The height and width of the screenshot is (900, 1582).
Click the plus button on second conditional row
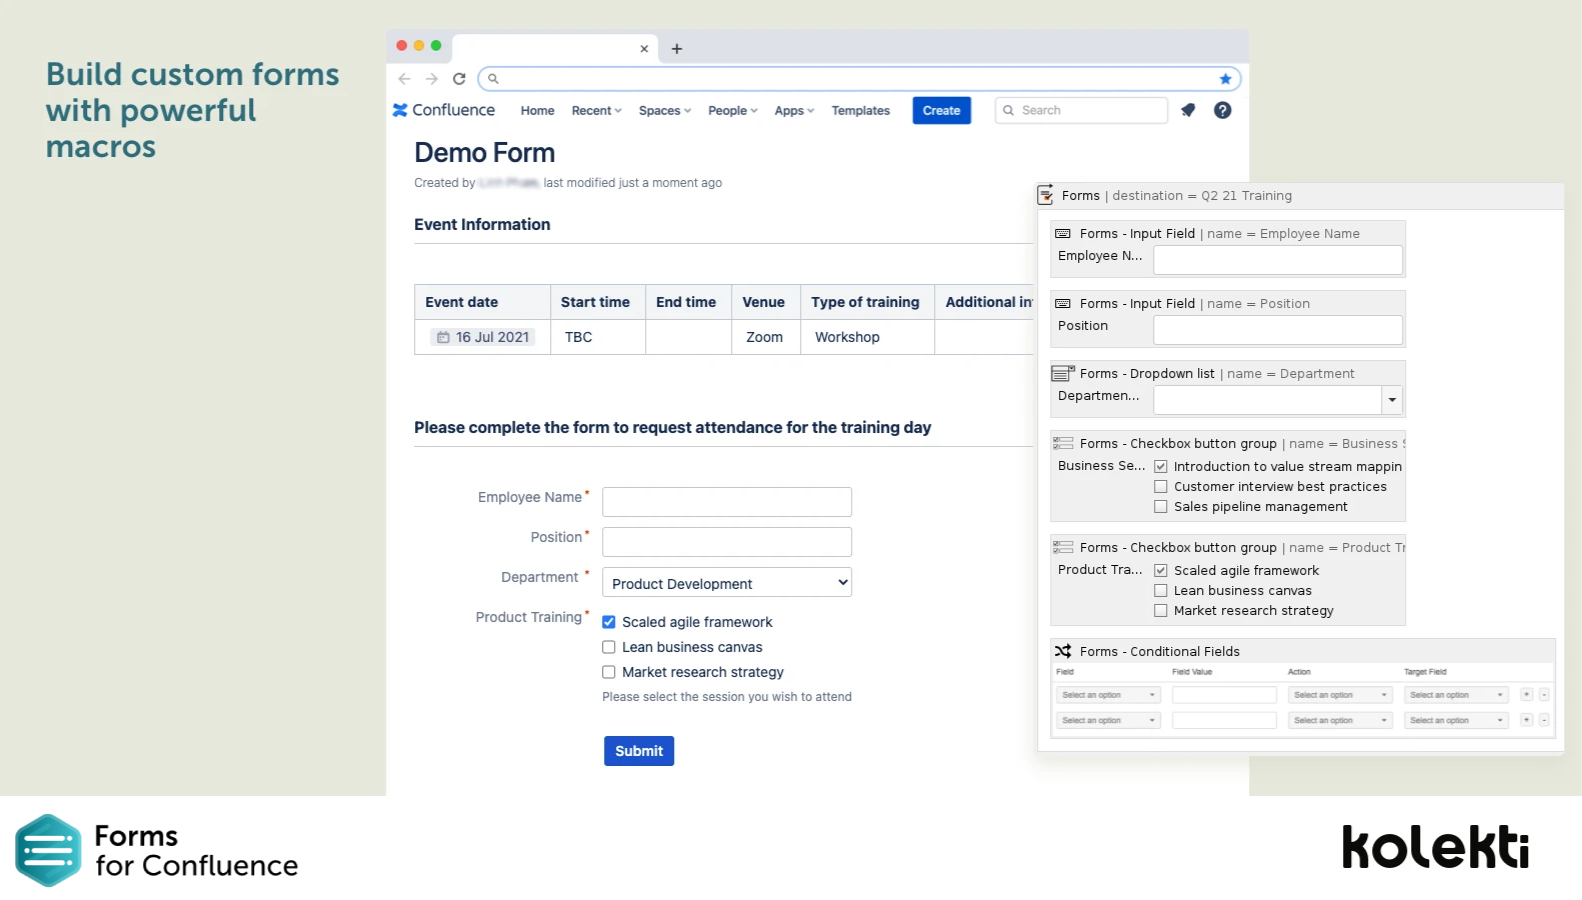coord(1526,720)
